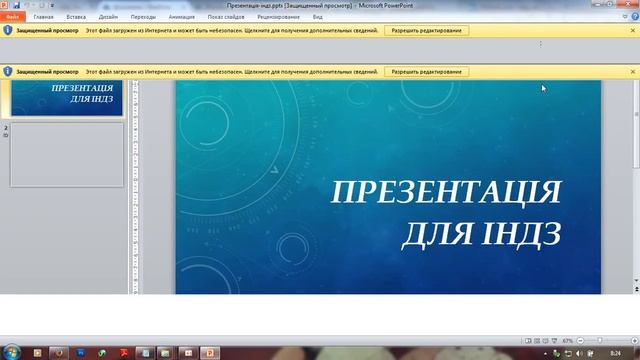
Task: Close the lower Protected View message bar
Action: point(633,72)
